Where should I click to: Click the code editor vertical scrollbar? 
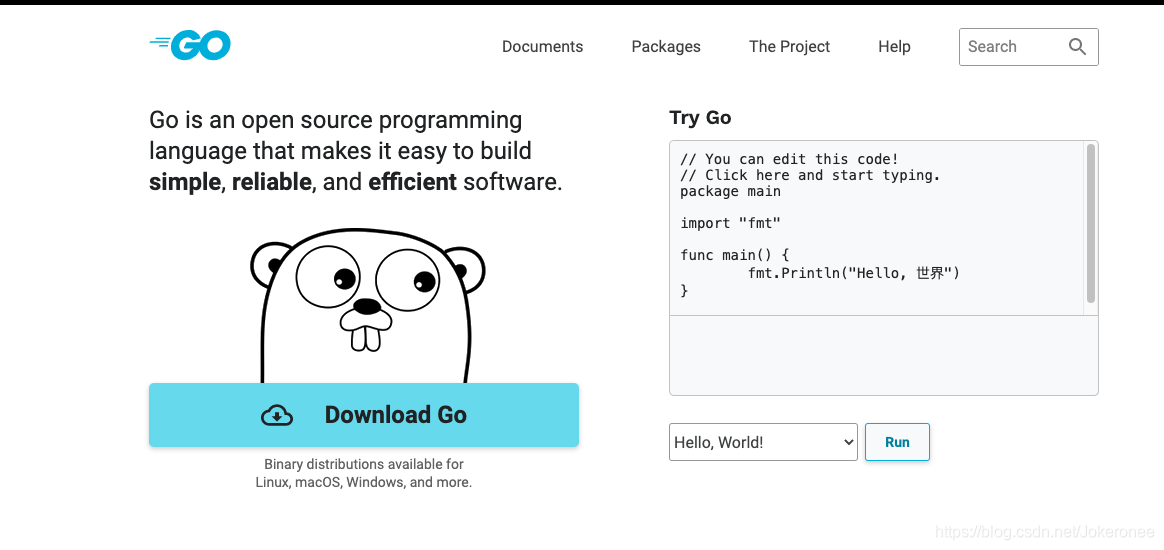tap(1091, 223)
